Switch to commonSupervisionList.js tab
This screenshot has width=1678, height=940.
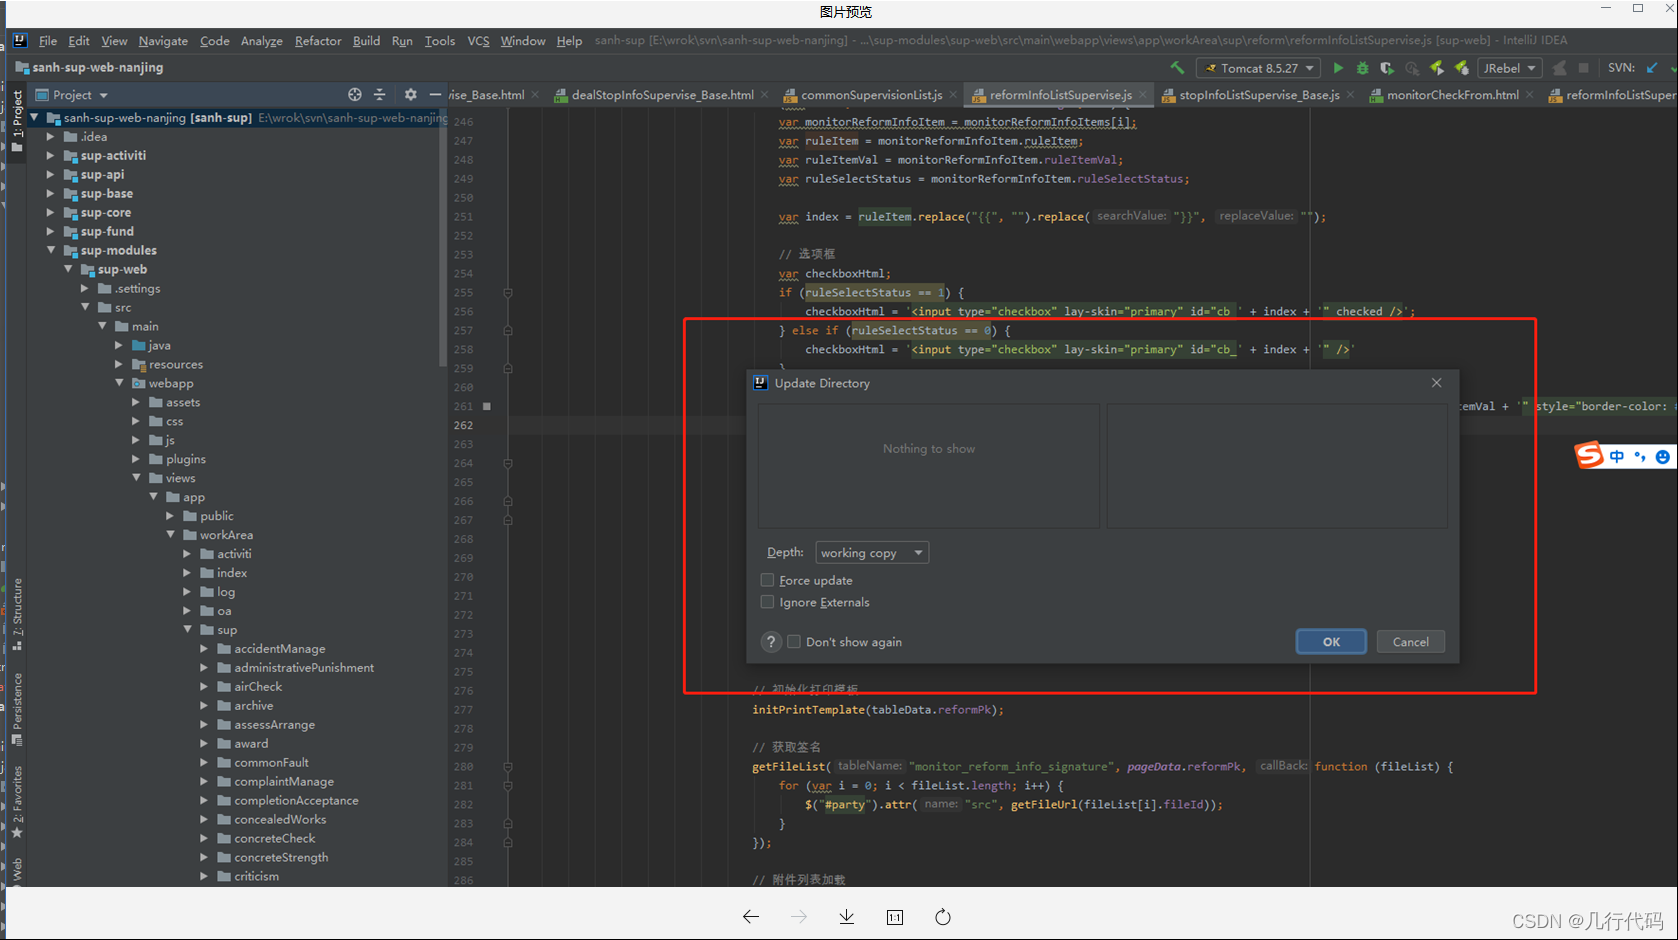click(871, 95)
